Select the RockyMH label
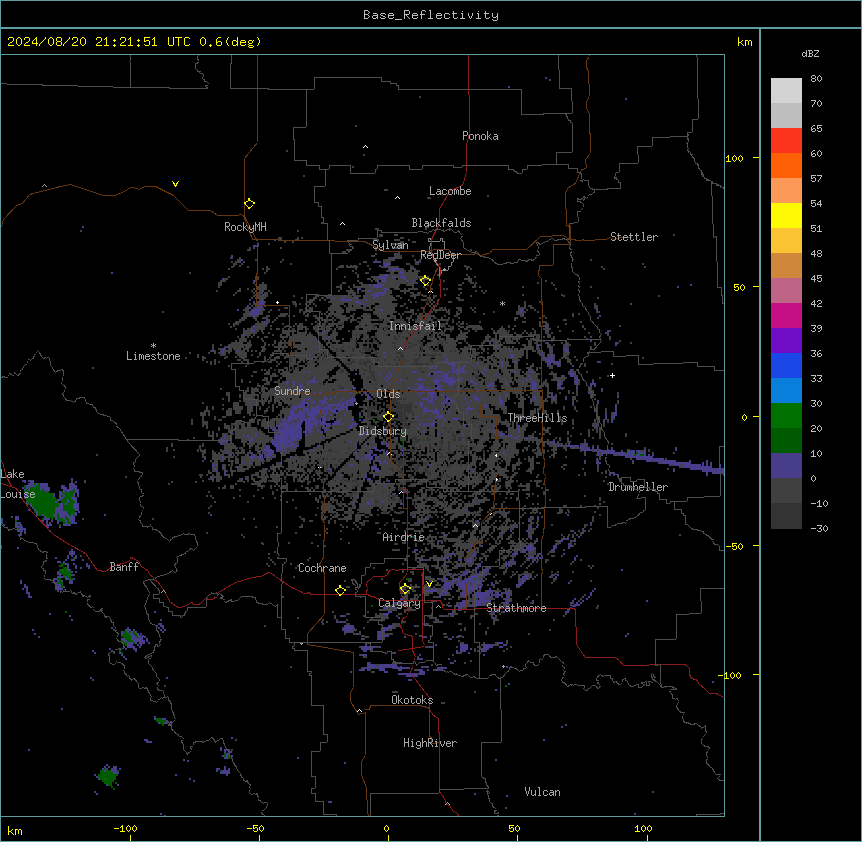The image size is (862, 842). click(x=245, y=227)
